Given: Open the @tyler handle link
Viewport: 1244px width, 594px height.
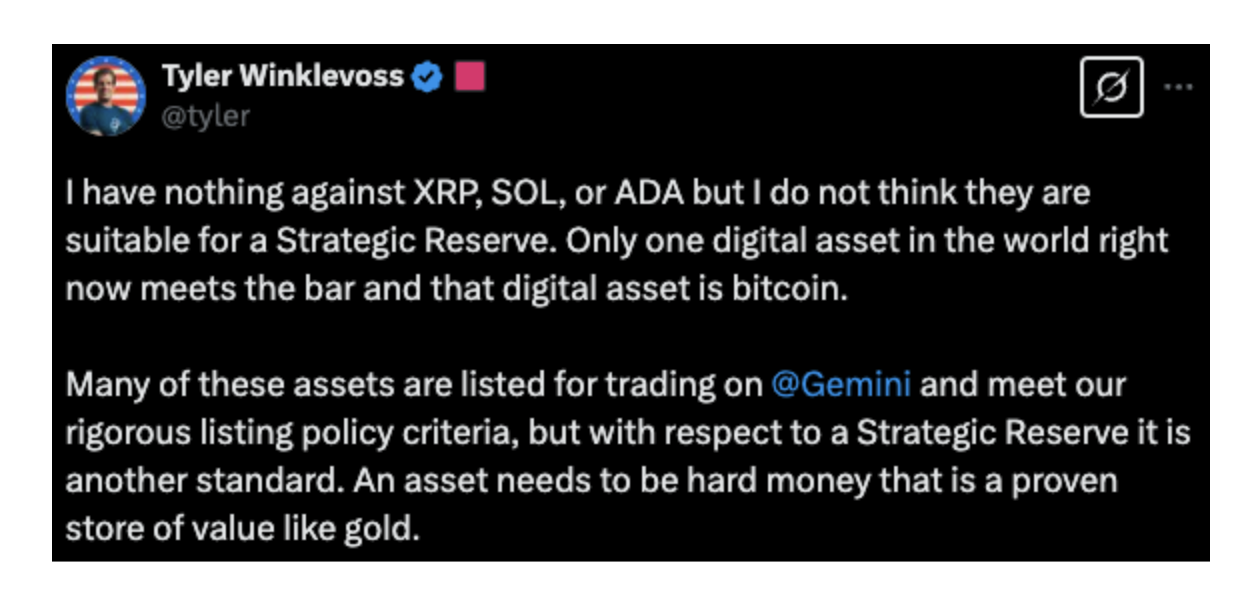Looking at the screenshot, I should click(205, 116).
